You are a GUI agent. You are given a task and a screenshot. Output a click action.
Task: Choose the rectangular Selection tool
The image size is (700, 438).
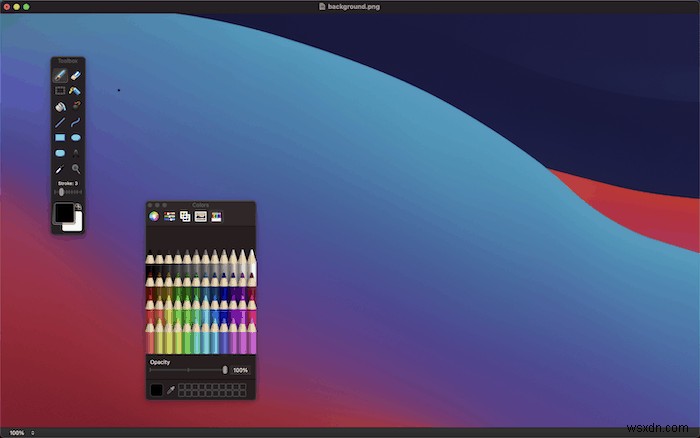(x=60, y=91)
